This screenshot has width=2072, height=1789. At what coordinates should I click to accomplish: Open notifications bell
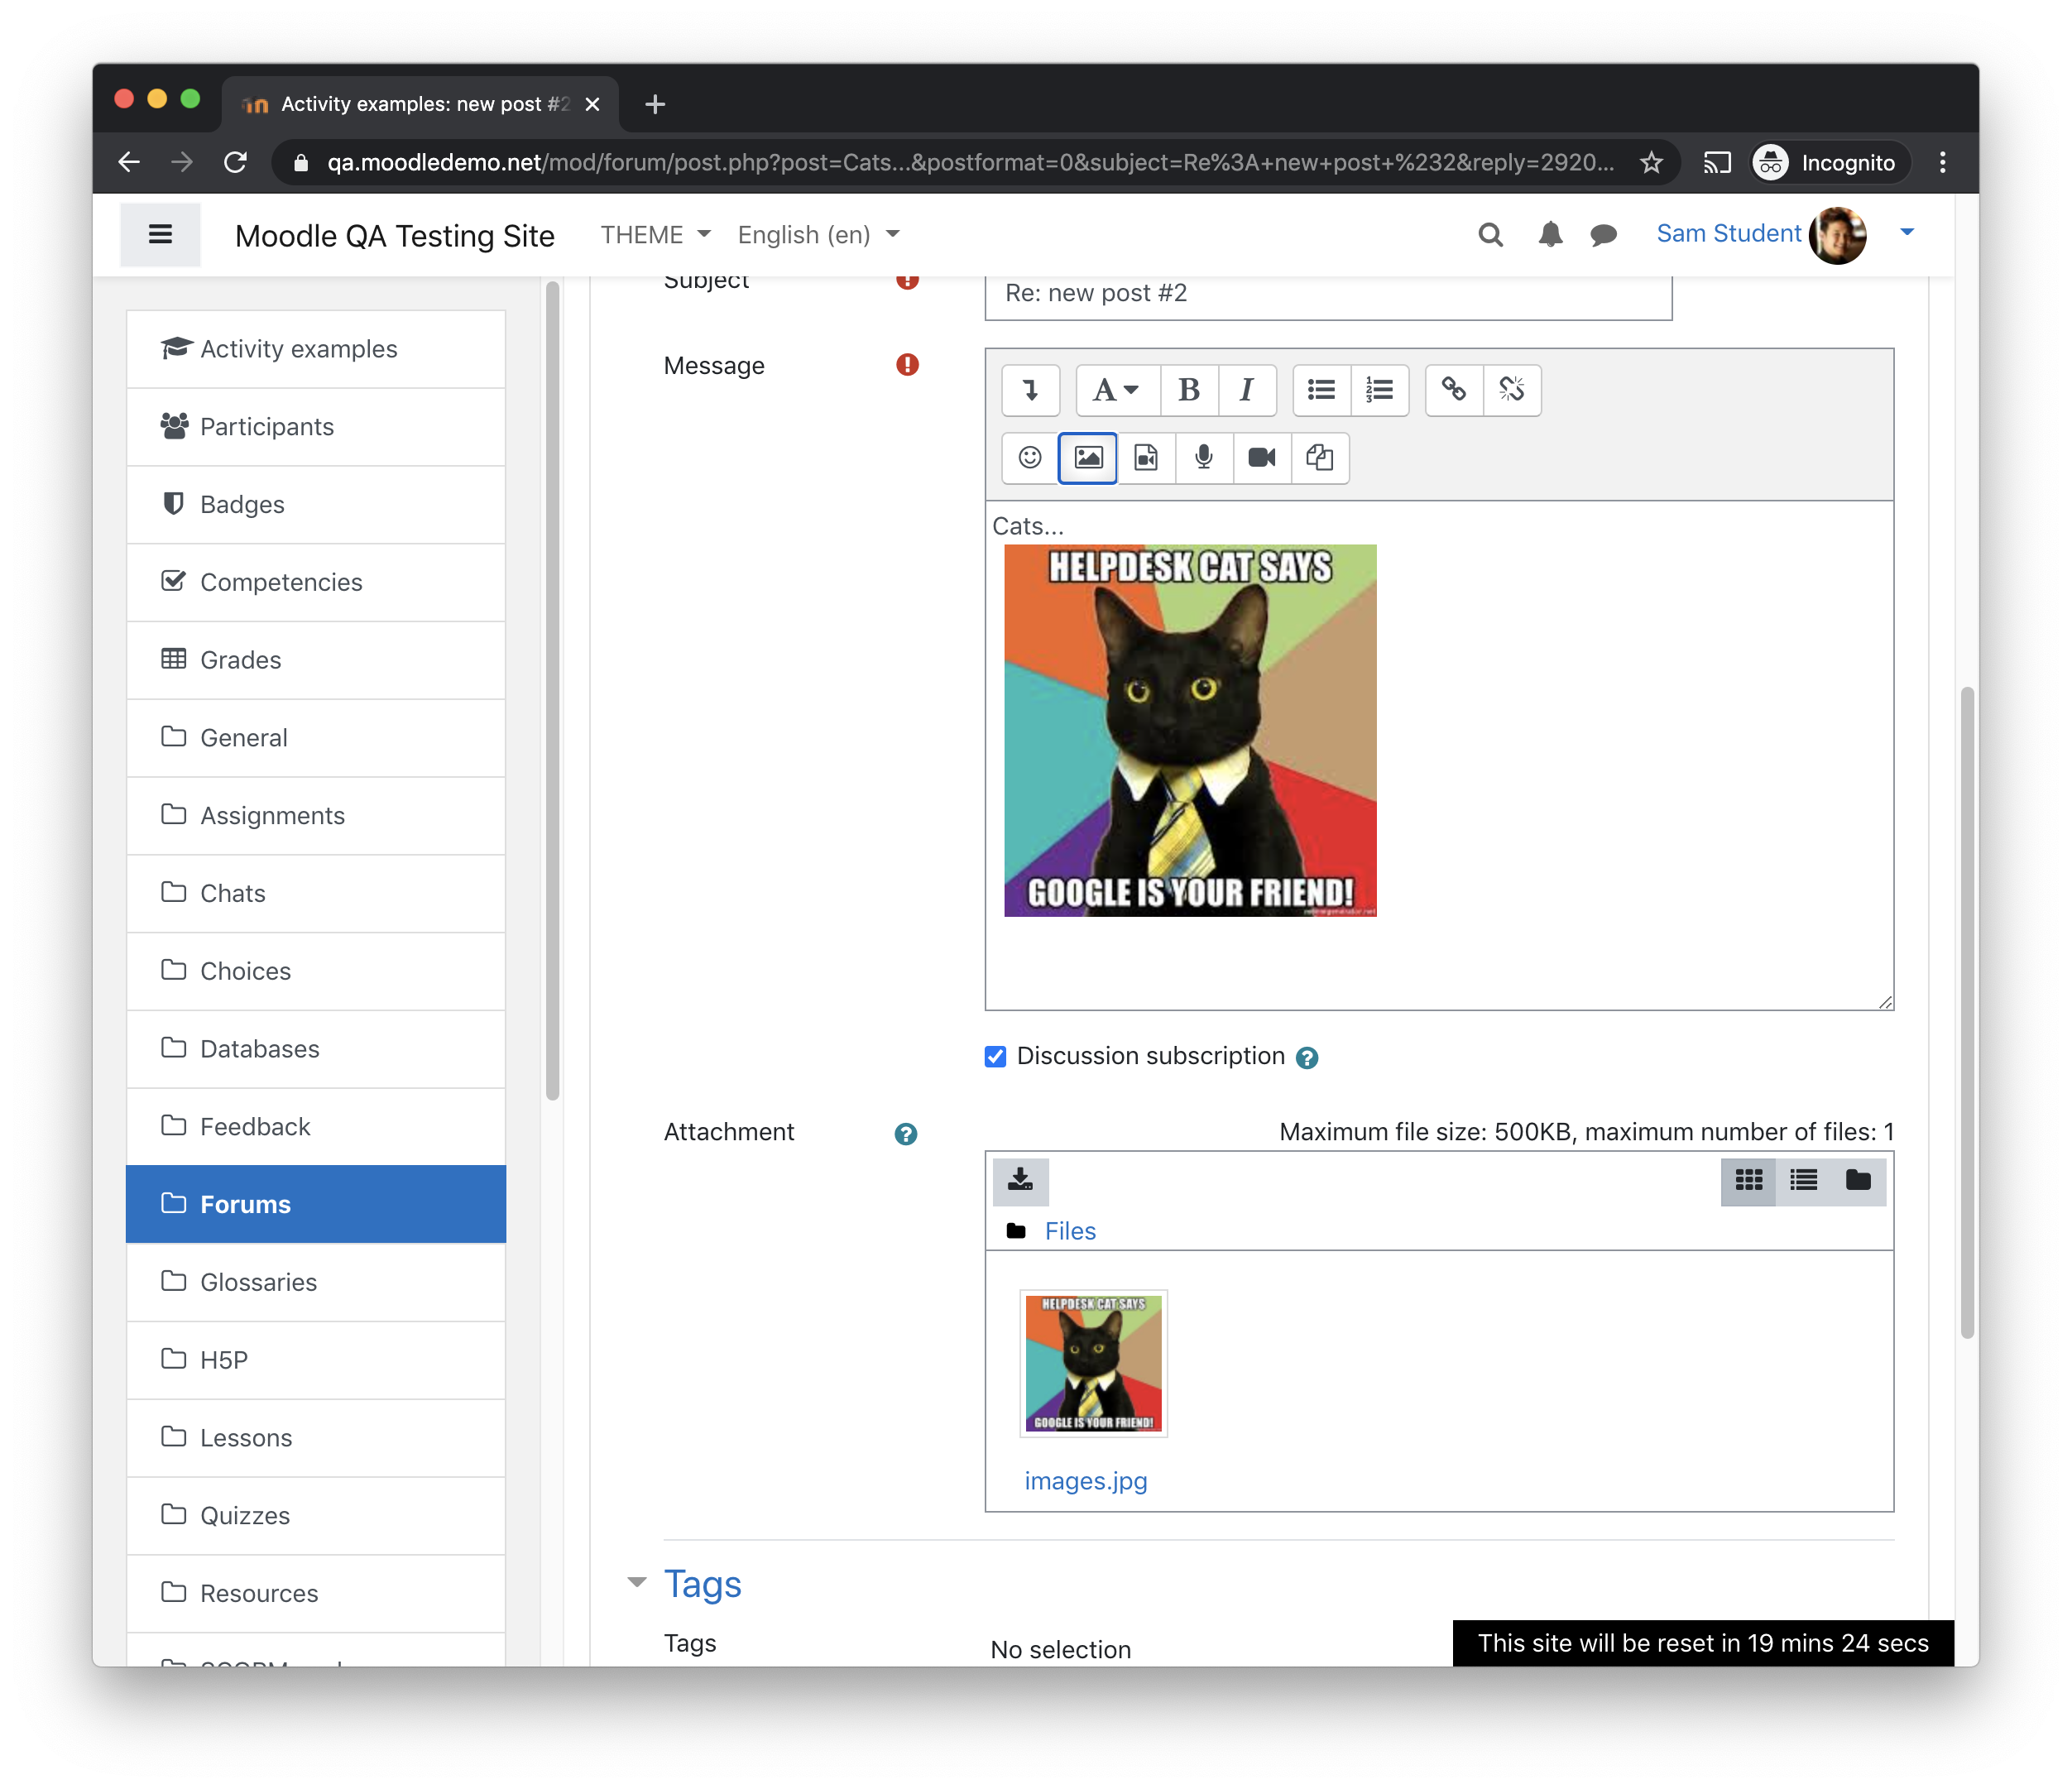[x=1550, y=235]
